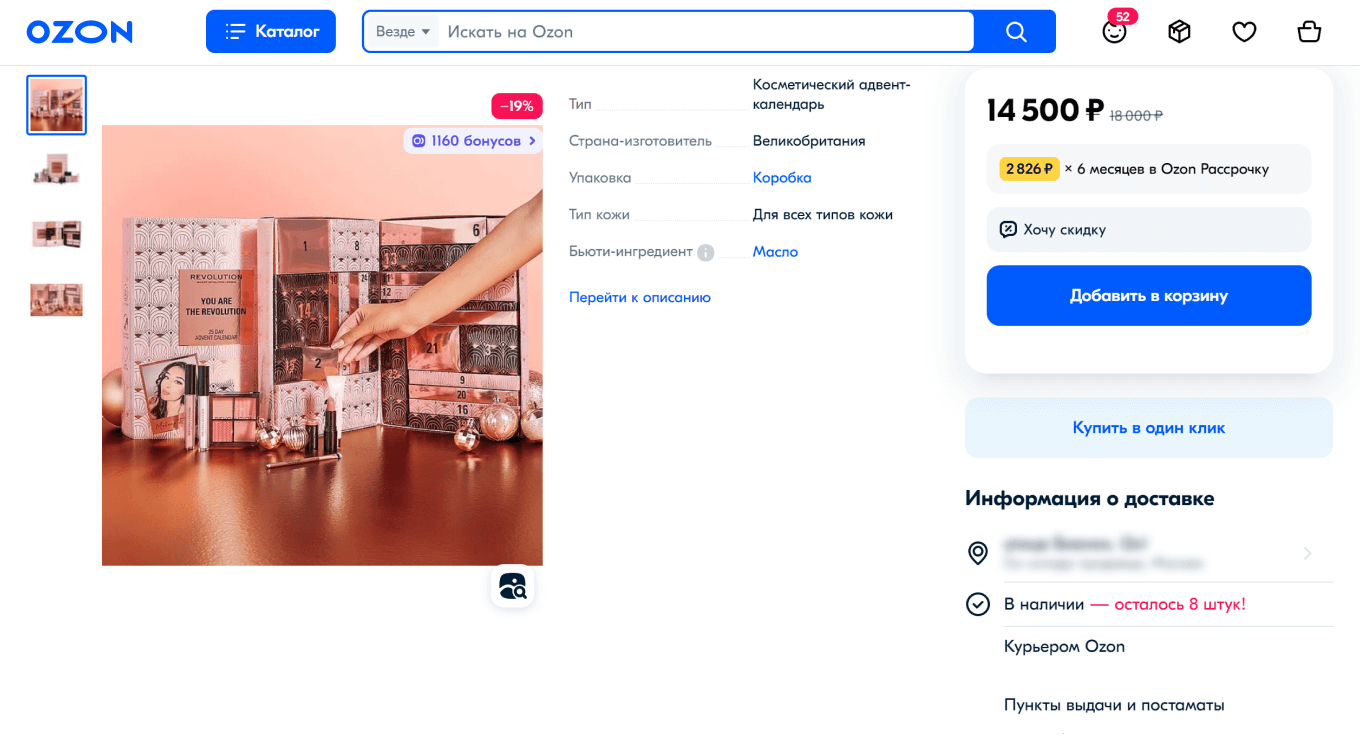Open the shopping cart icon
The width and height of the screenshot is (1360, 743).
[1309, 31]
